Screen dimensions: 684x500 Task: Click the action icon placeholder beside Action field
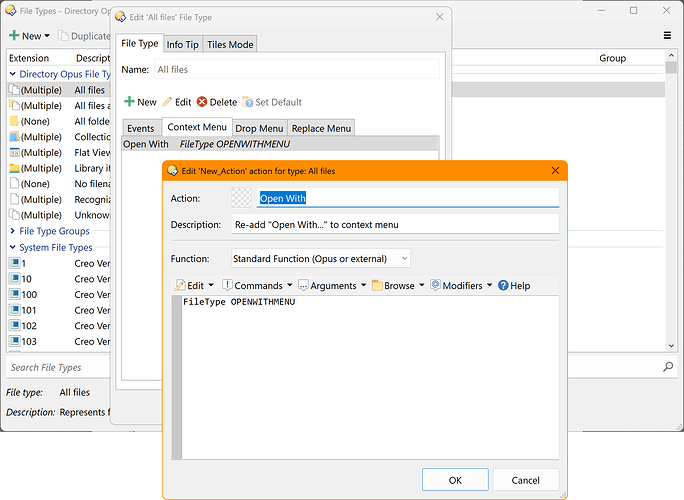241,198
